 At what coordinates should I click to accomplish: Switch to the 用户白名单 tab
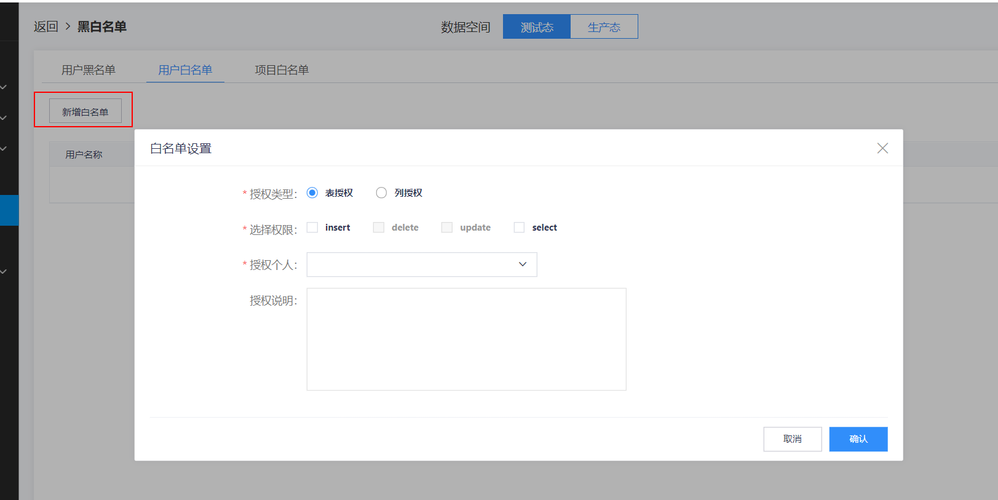[x=185, y=70]
